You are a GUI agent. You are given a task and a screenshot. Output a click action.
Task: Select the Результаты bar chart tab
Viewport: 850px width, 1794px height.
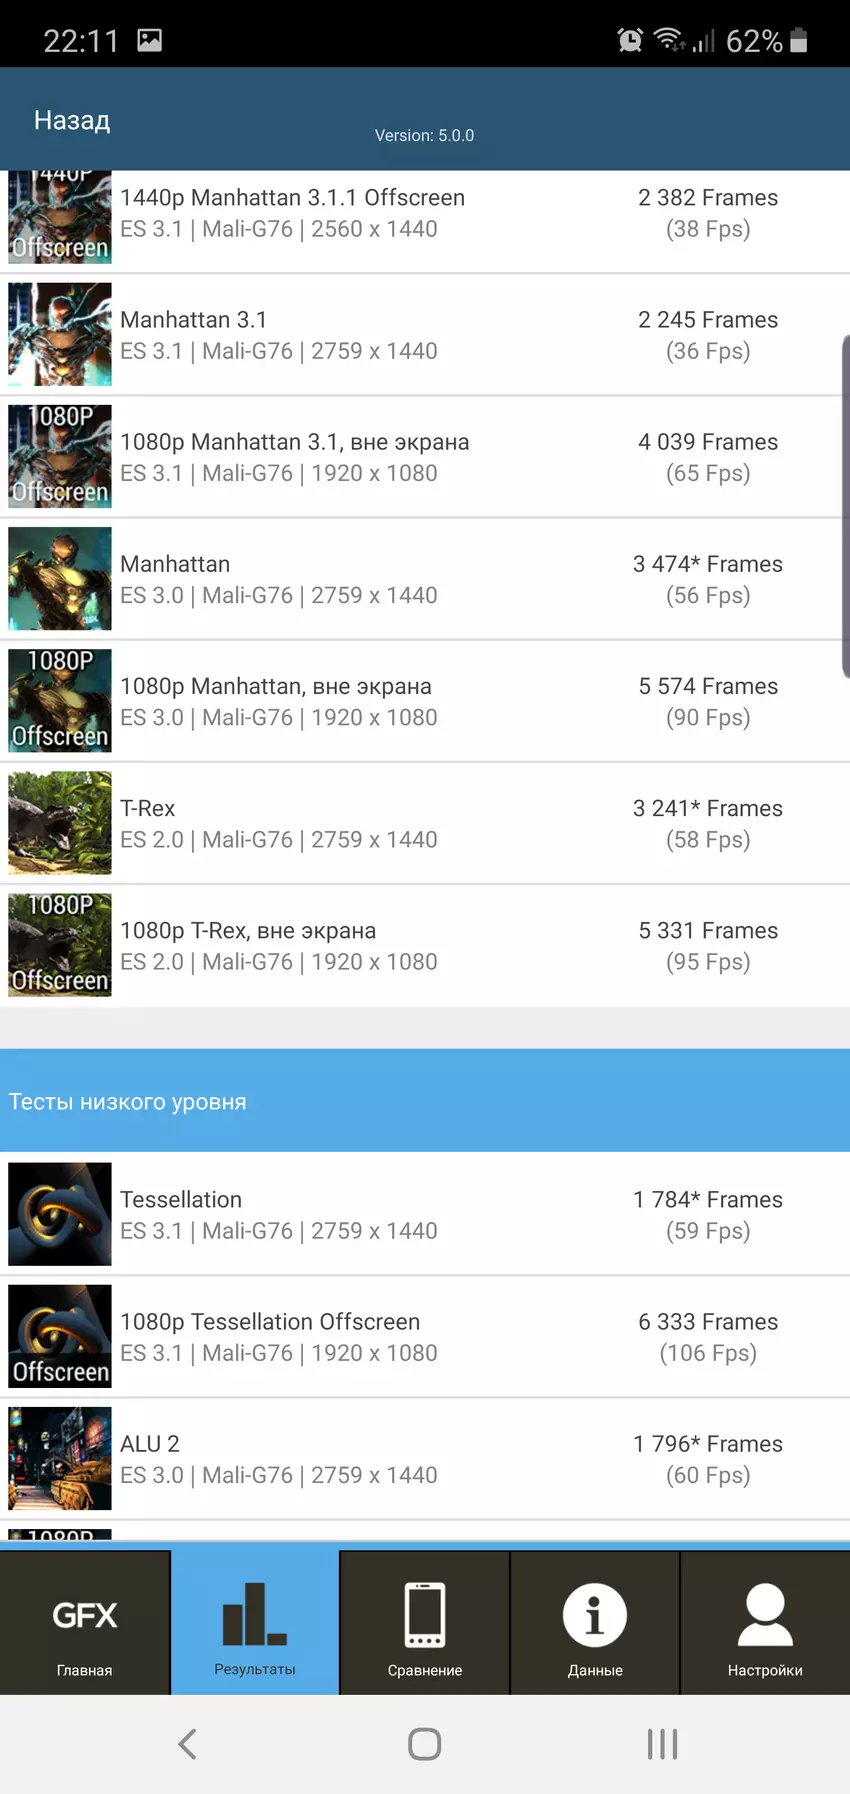[255, 1623]
